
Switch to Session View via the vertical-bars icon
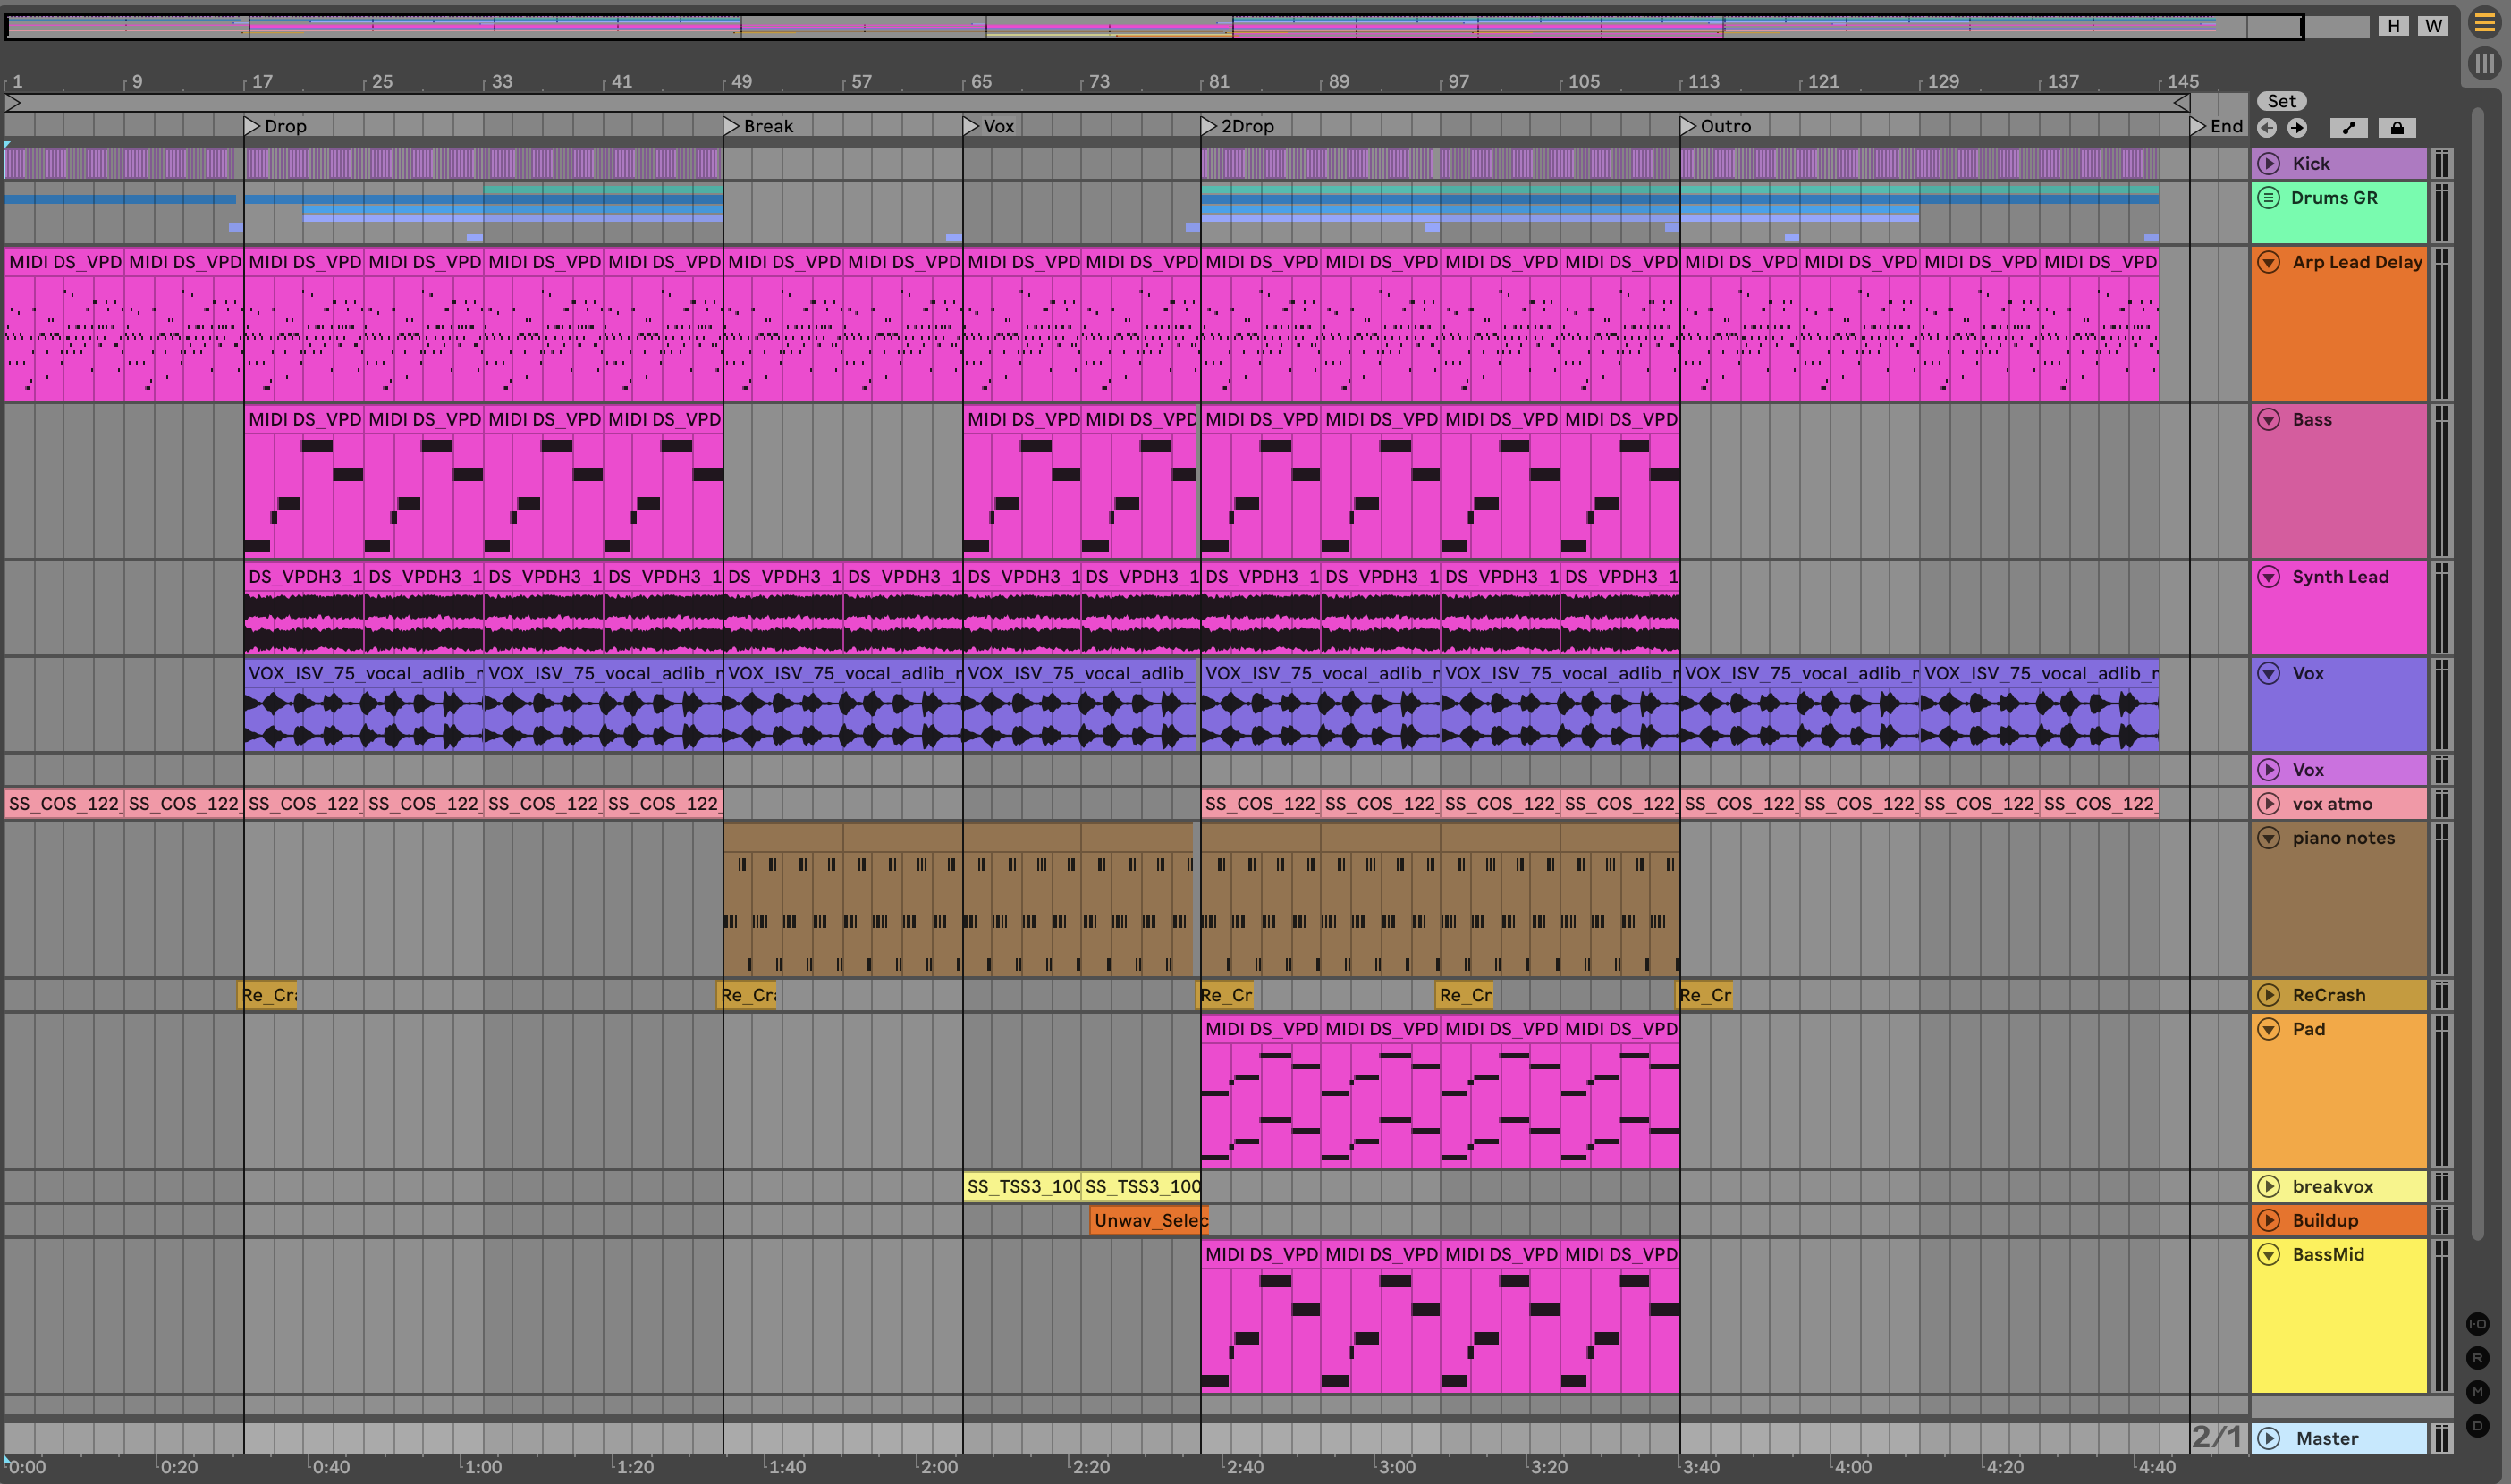click(2484, 64)
